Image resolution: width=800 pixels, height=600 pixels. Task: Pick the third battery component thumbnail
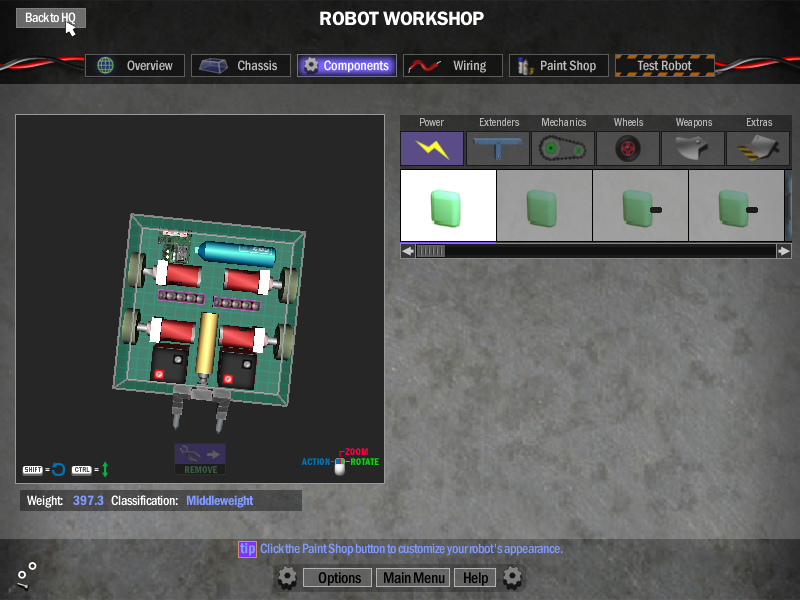[640, 206]
